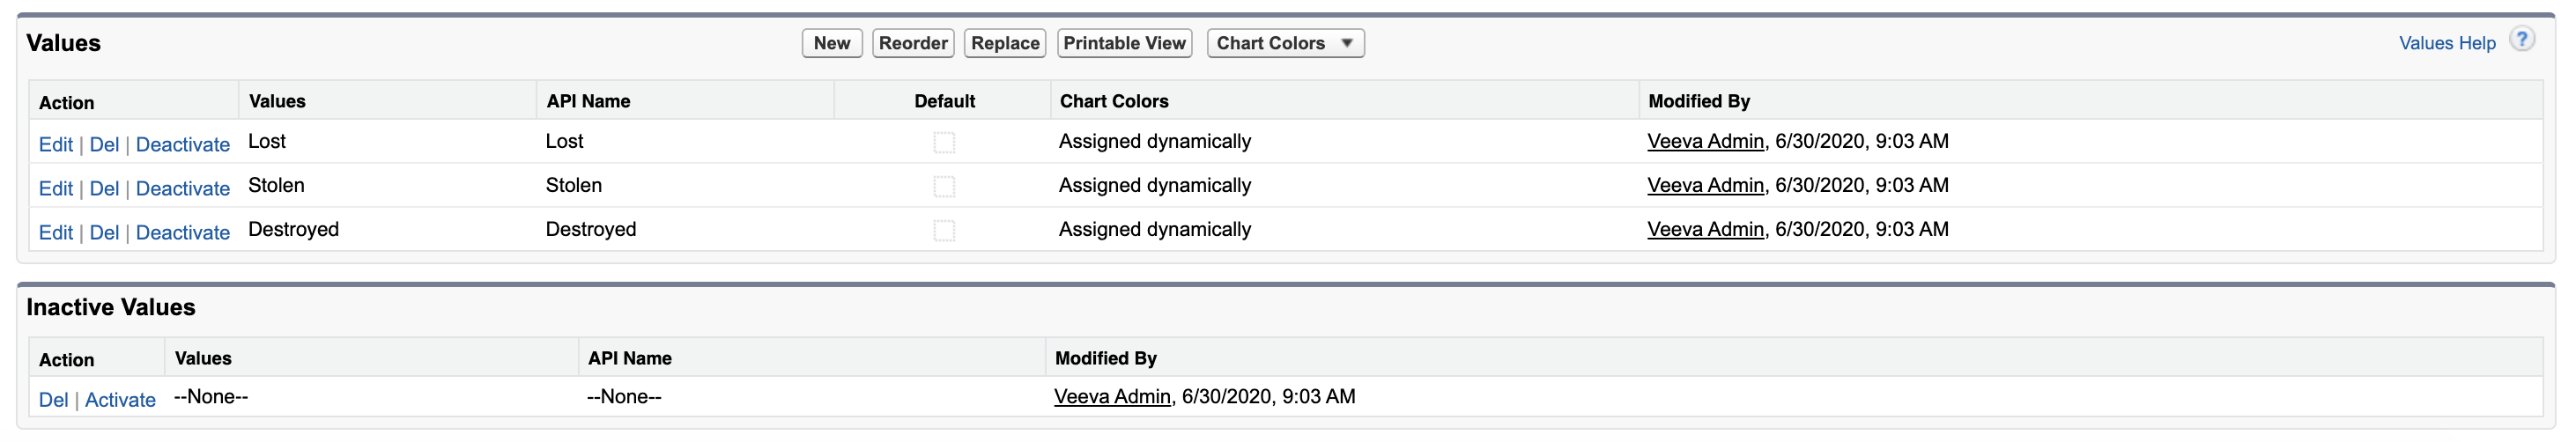2576x442 pixels.
Task: Deactivate the Destroyed picklist value
Action: (183, 233)
